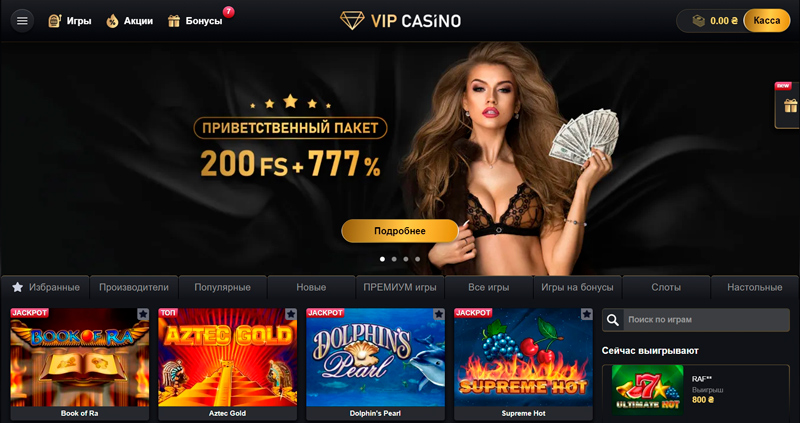Image resolution: width=800 pixels, height=423 pixels.
Task: Select the Производители tab
Action: click(134, 287)
